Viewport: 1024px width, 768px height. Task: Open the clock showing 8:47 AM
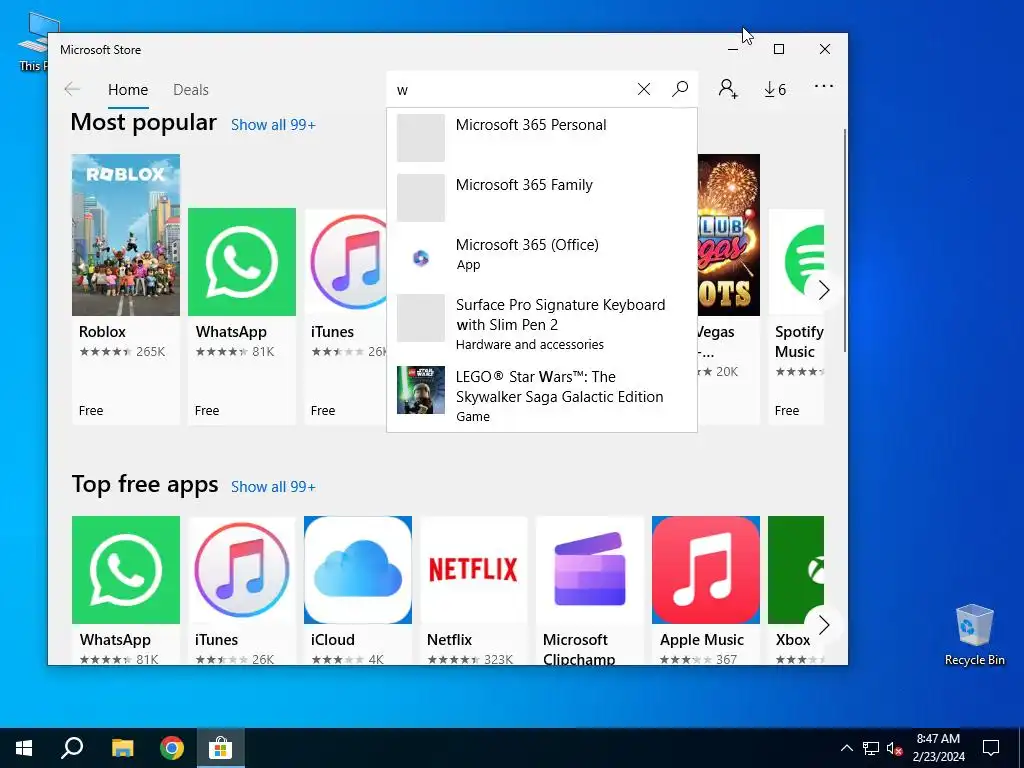coord(938,748)
